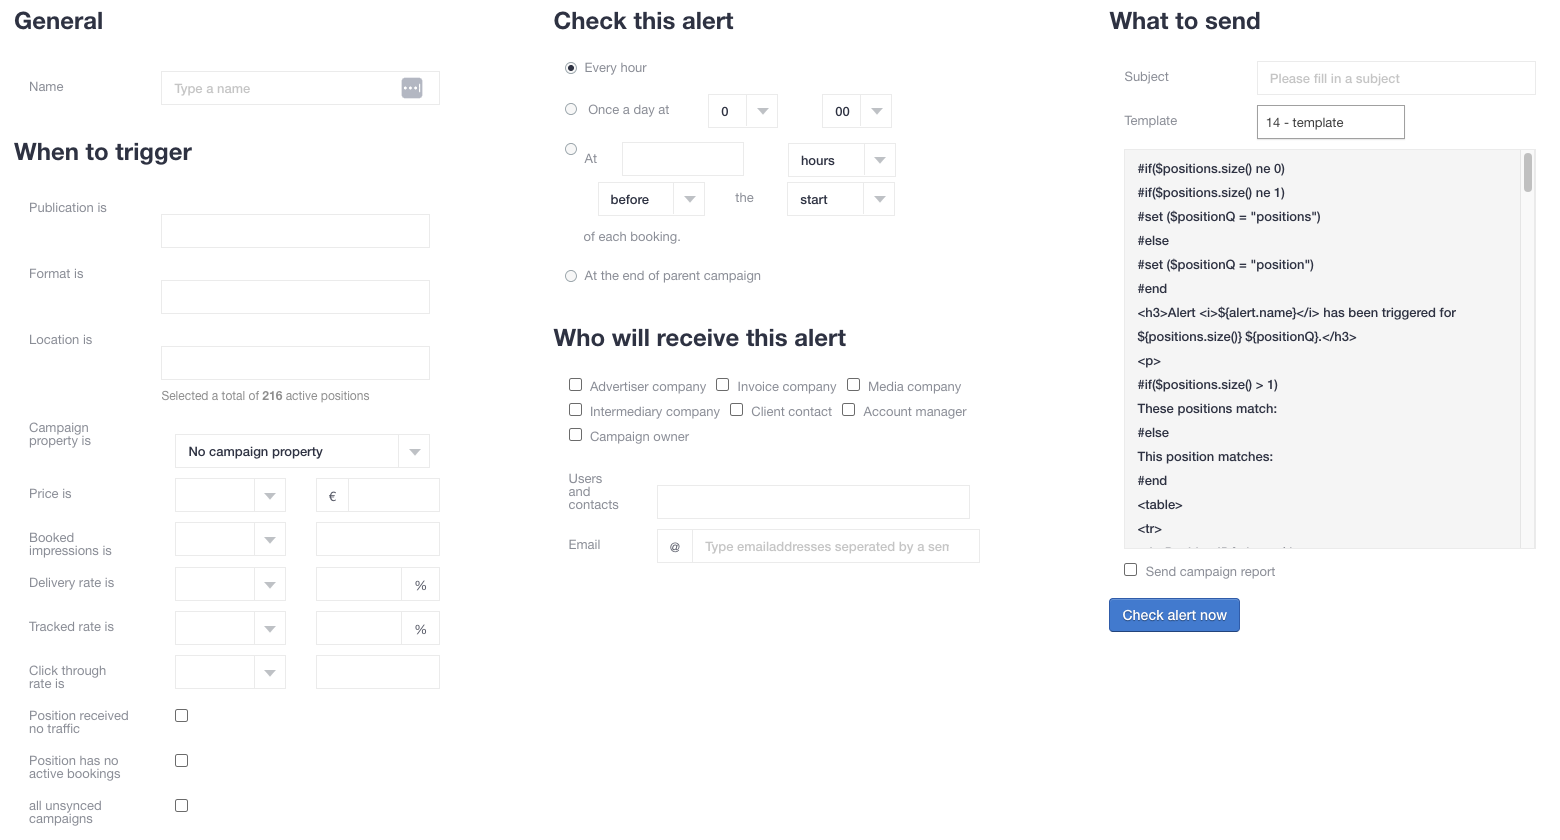This screenshot has width=1560, height=840.
Task: Click the Subject input field
Action: (x=1395, y=78)
